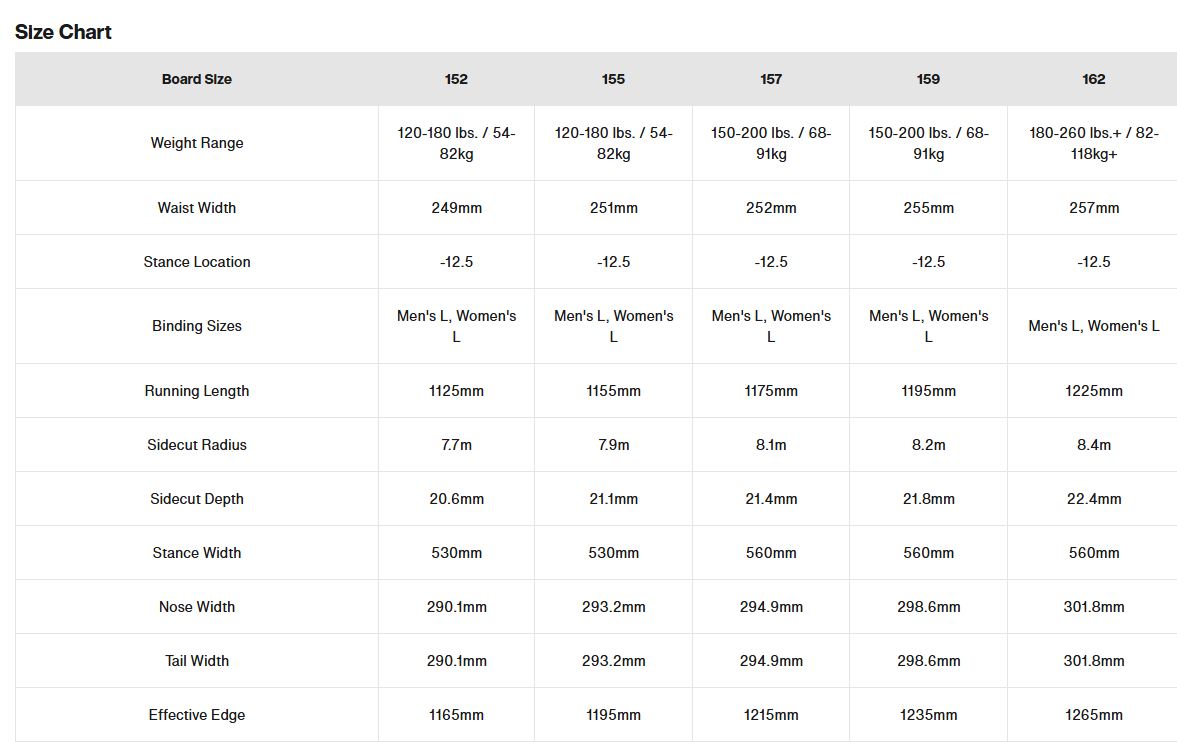
Task: Click the 180-260 lbs.+ weight range cell
Action: click(1093, 143)
